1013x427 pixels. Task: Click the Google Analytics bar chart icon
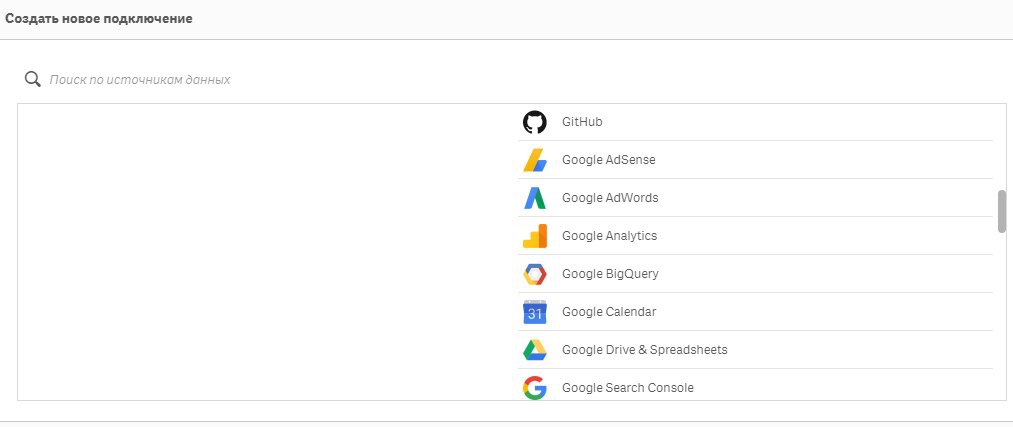[534, 236]
